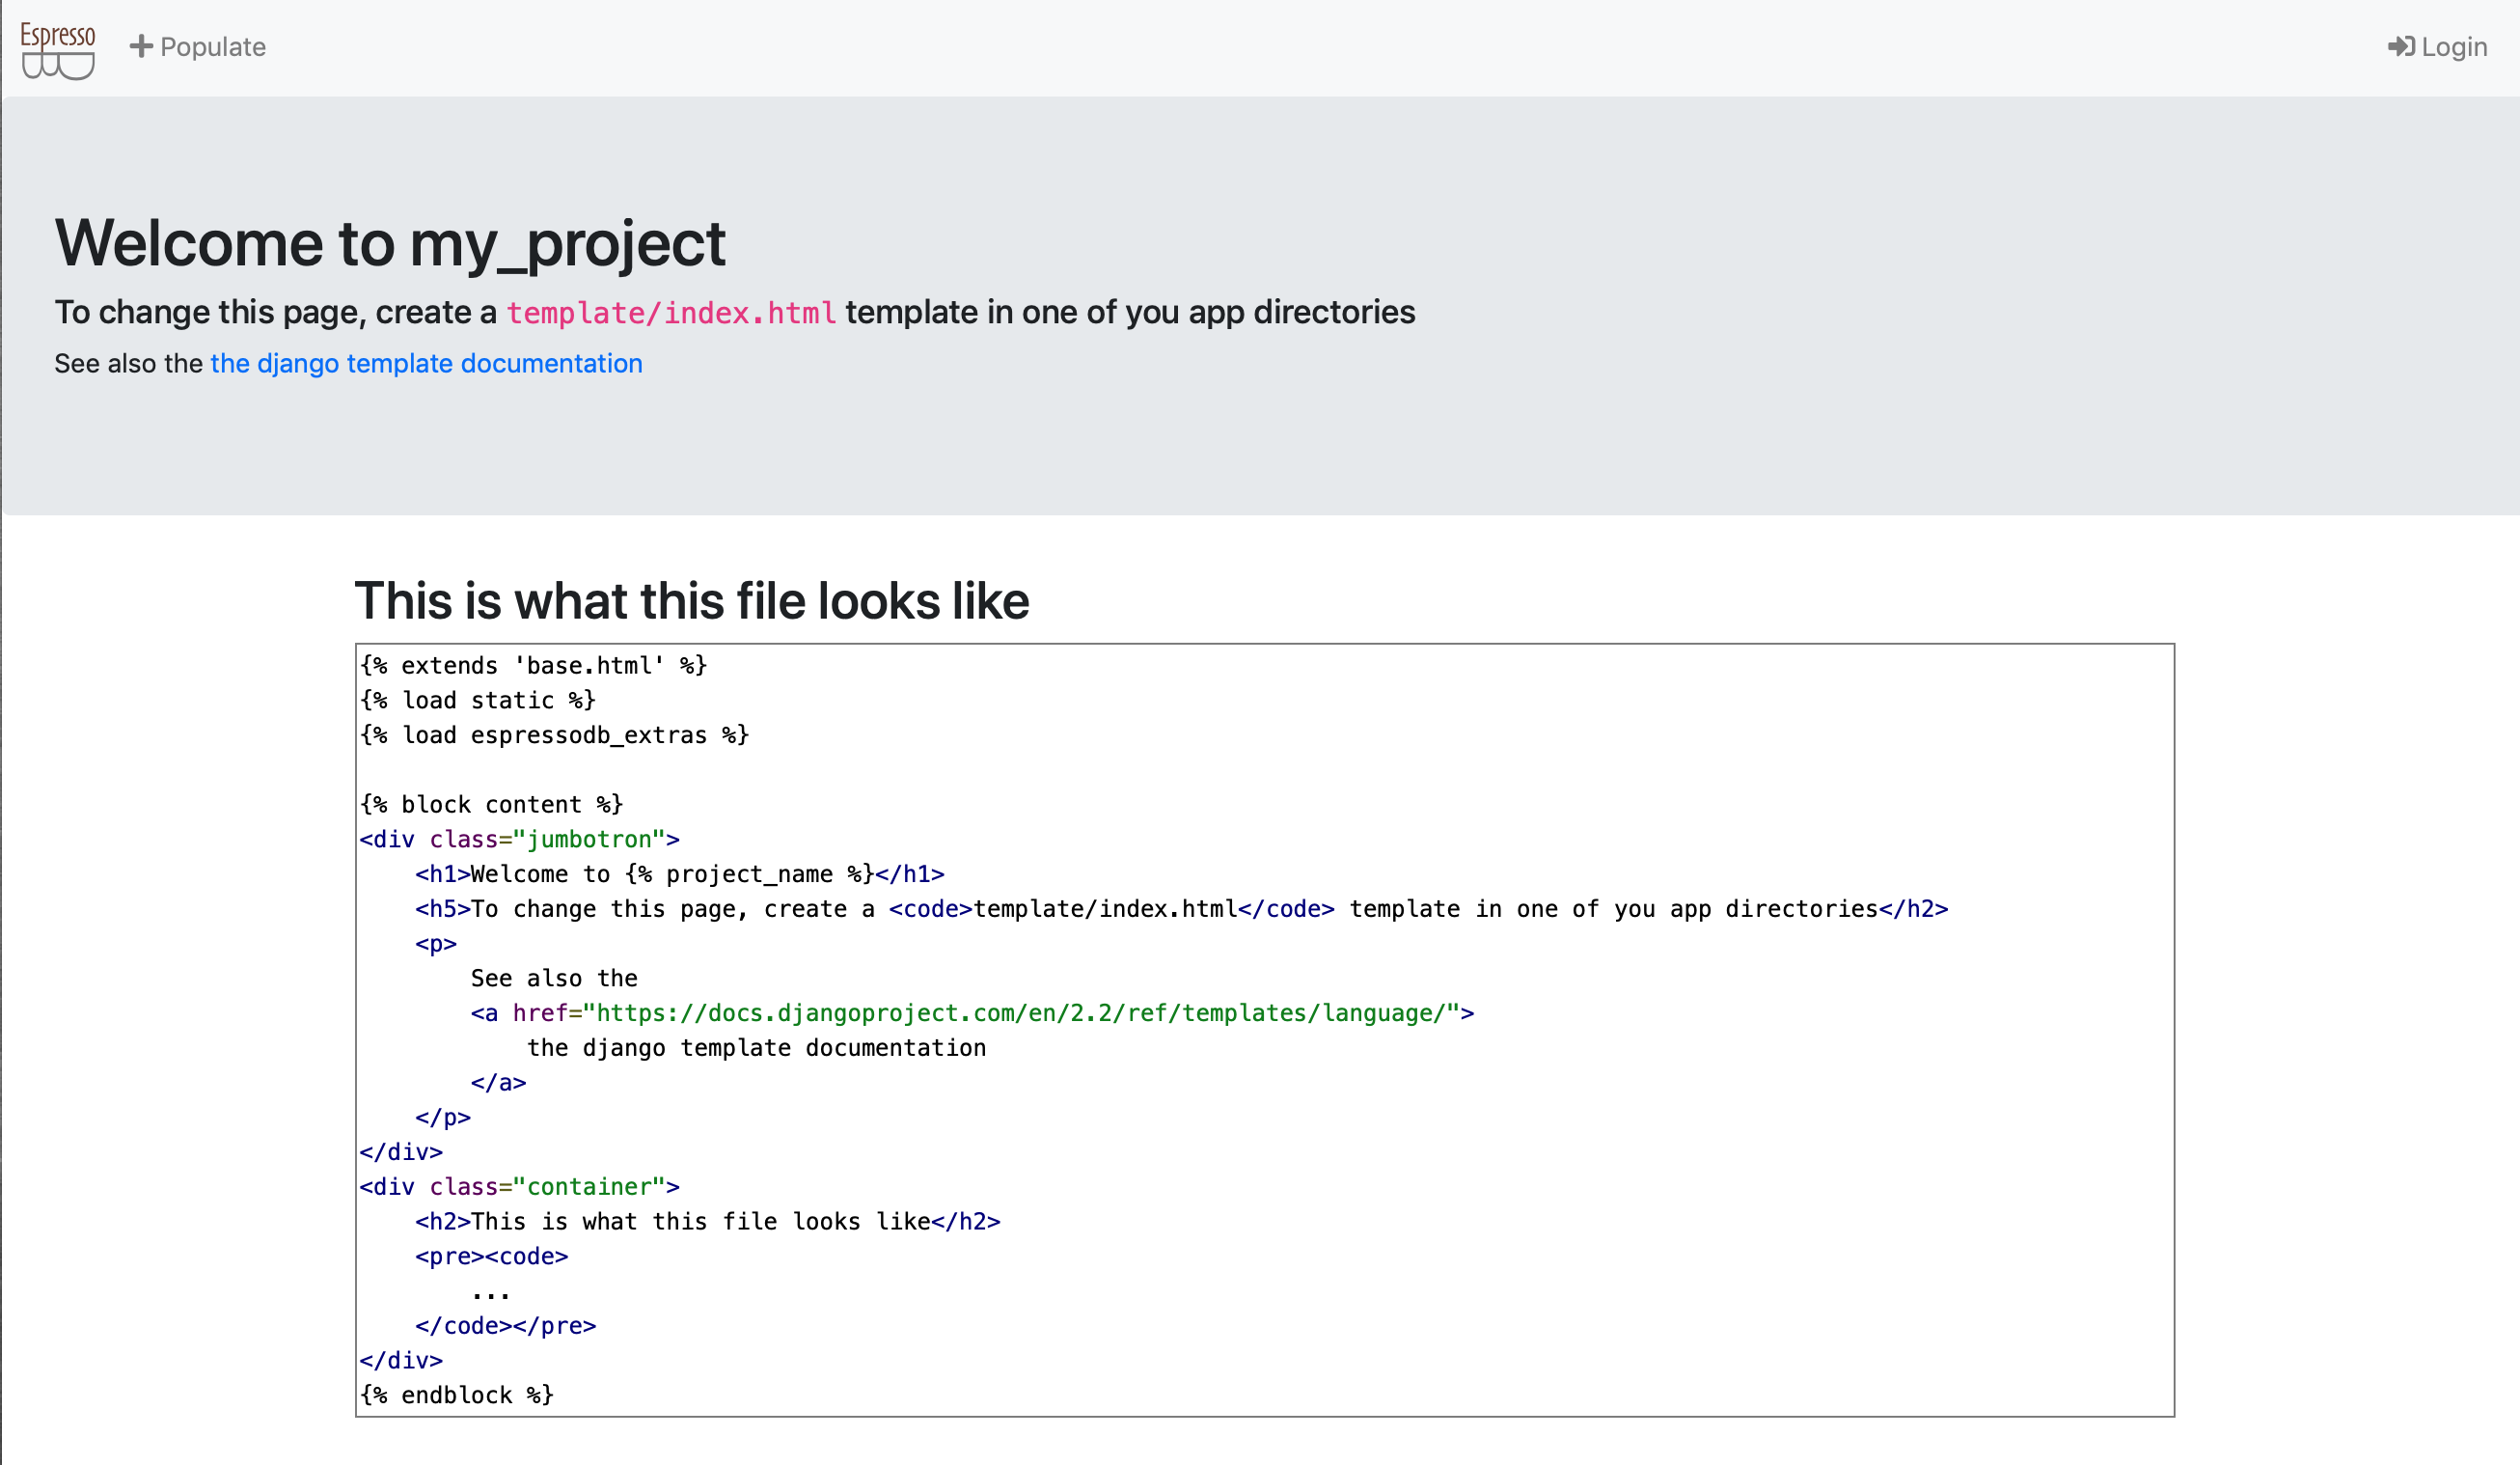
Task: Click the plus icon beside Populate
Action: click(141, 46)
